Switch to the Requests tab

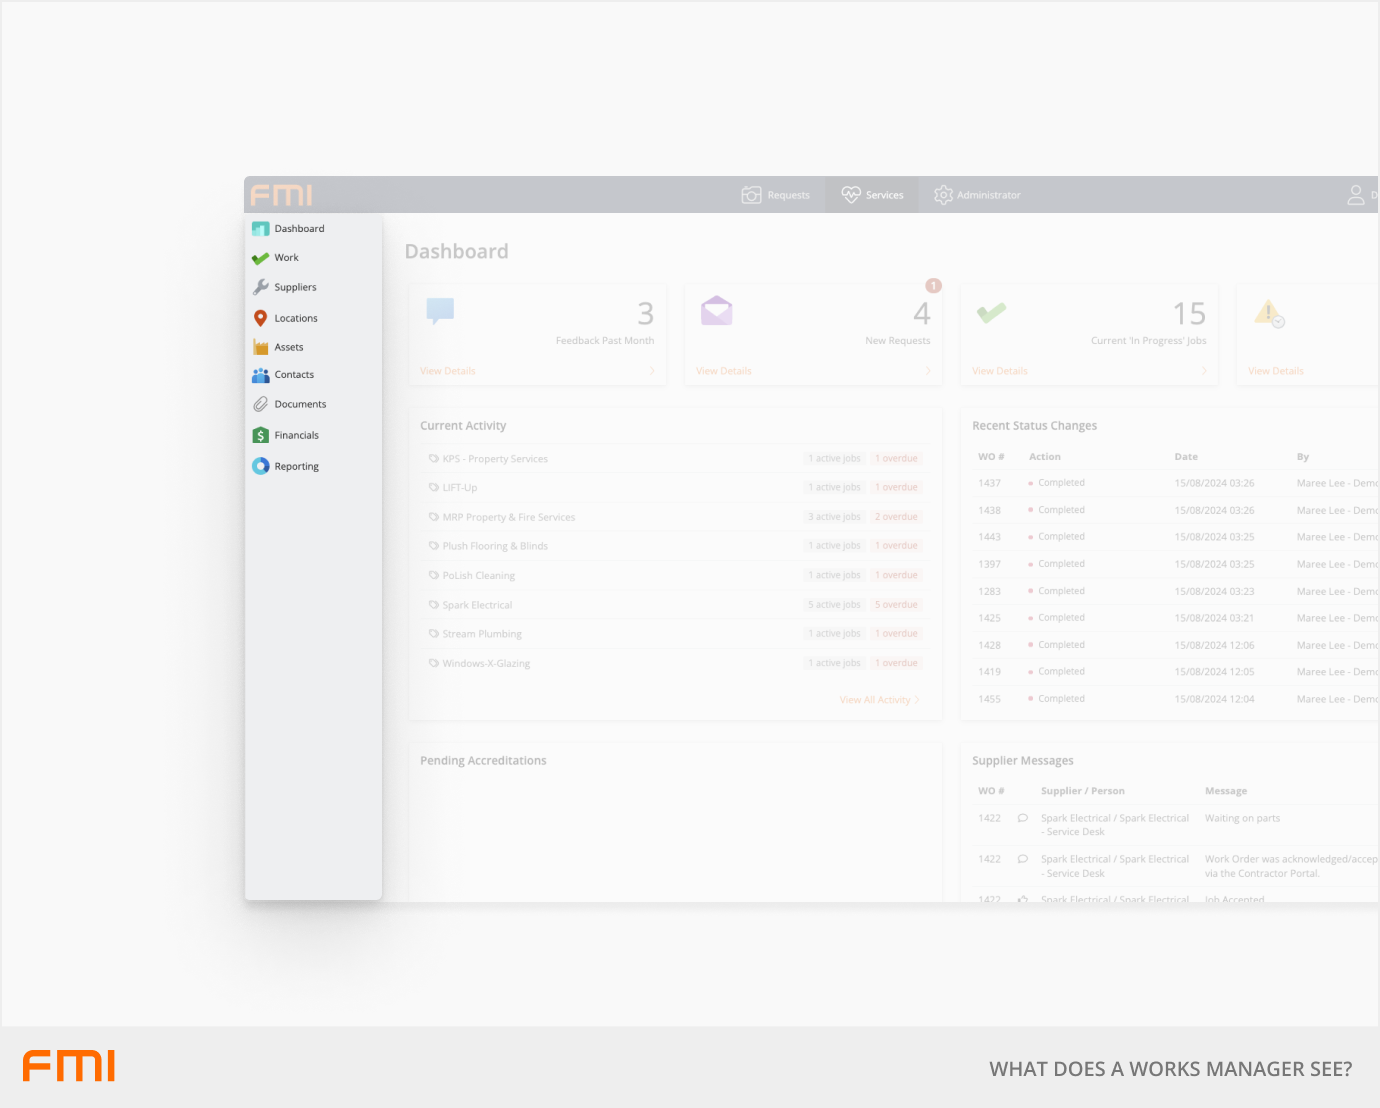click(x=776, y=195)
